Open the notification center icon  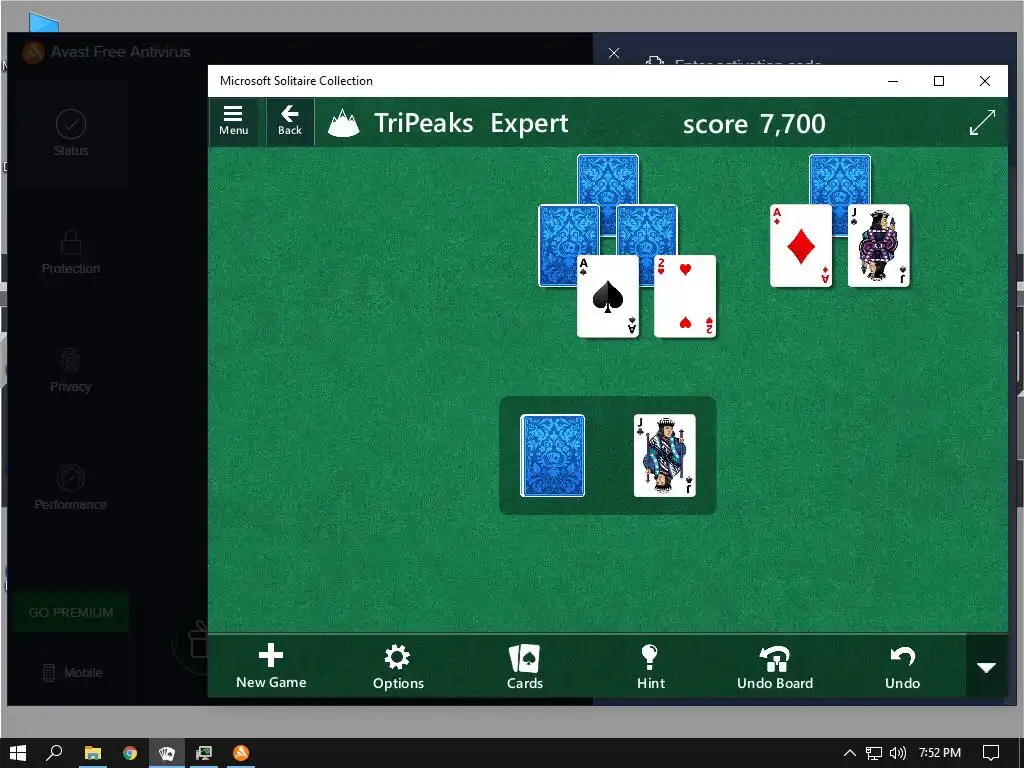991,753
